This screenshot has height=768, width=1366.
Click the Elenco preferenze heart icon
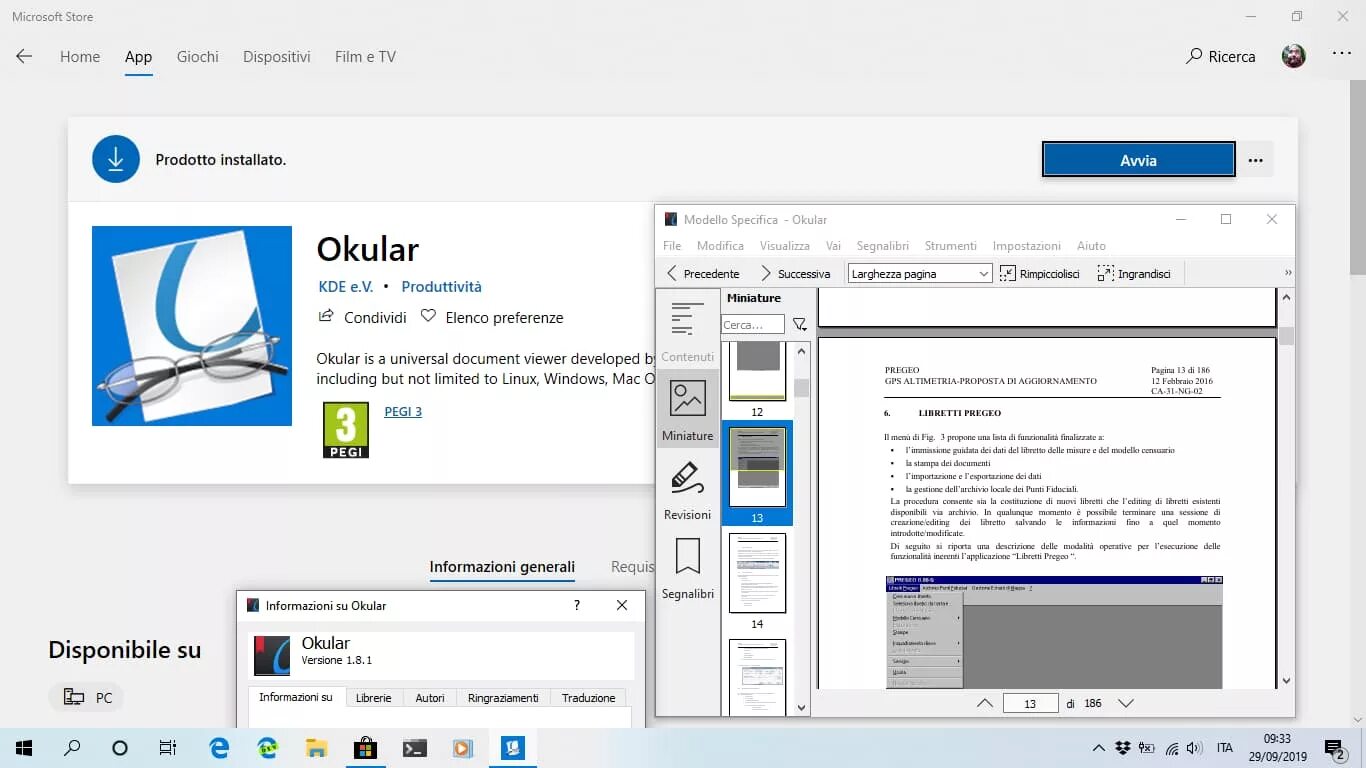coord(428,316)
